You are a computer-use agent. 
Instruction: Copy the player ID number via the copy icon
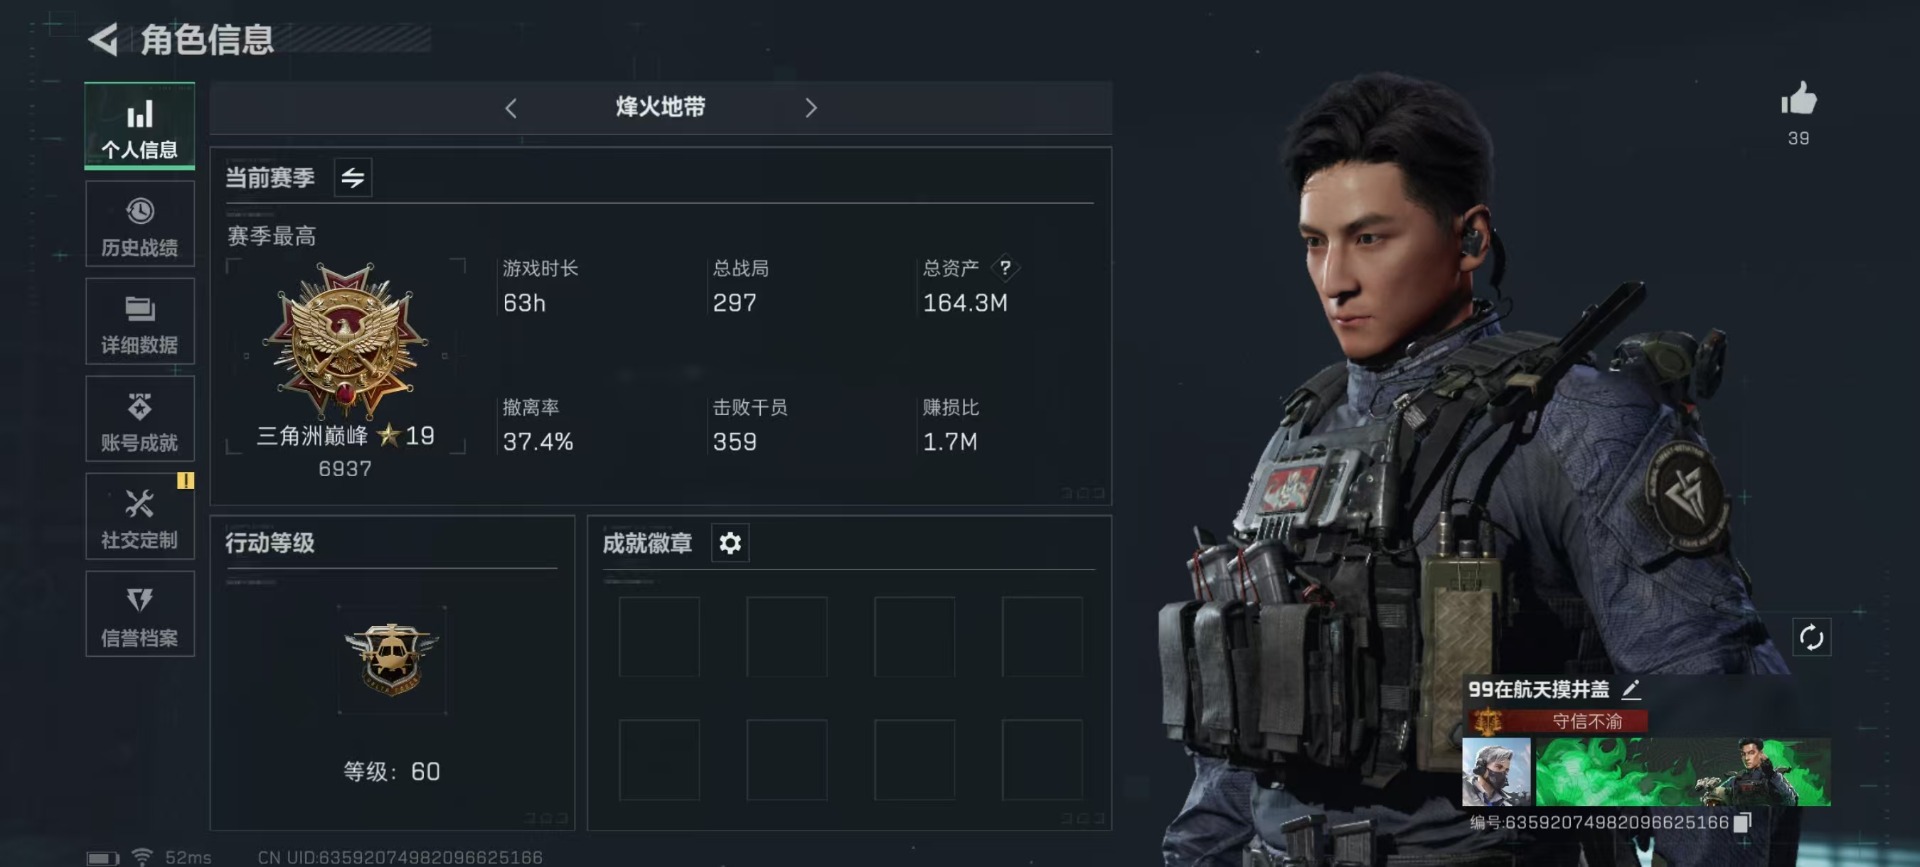(x=1742, y=822)
